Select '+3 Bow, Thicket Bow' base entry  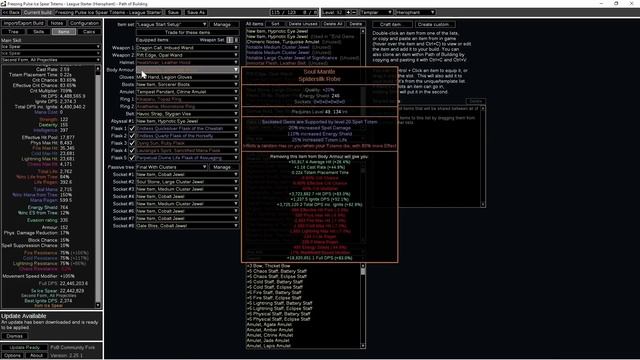268,266
